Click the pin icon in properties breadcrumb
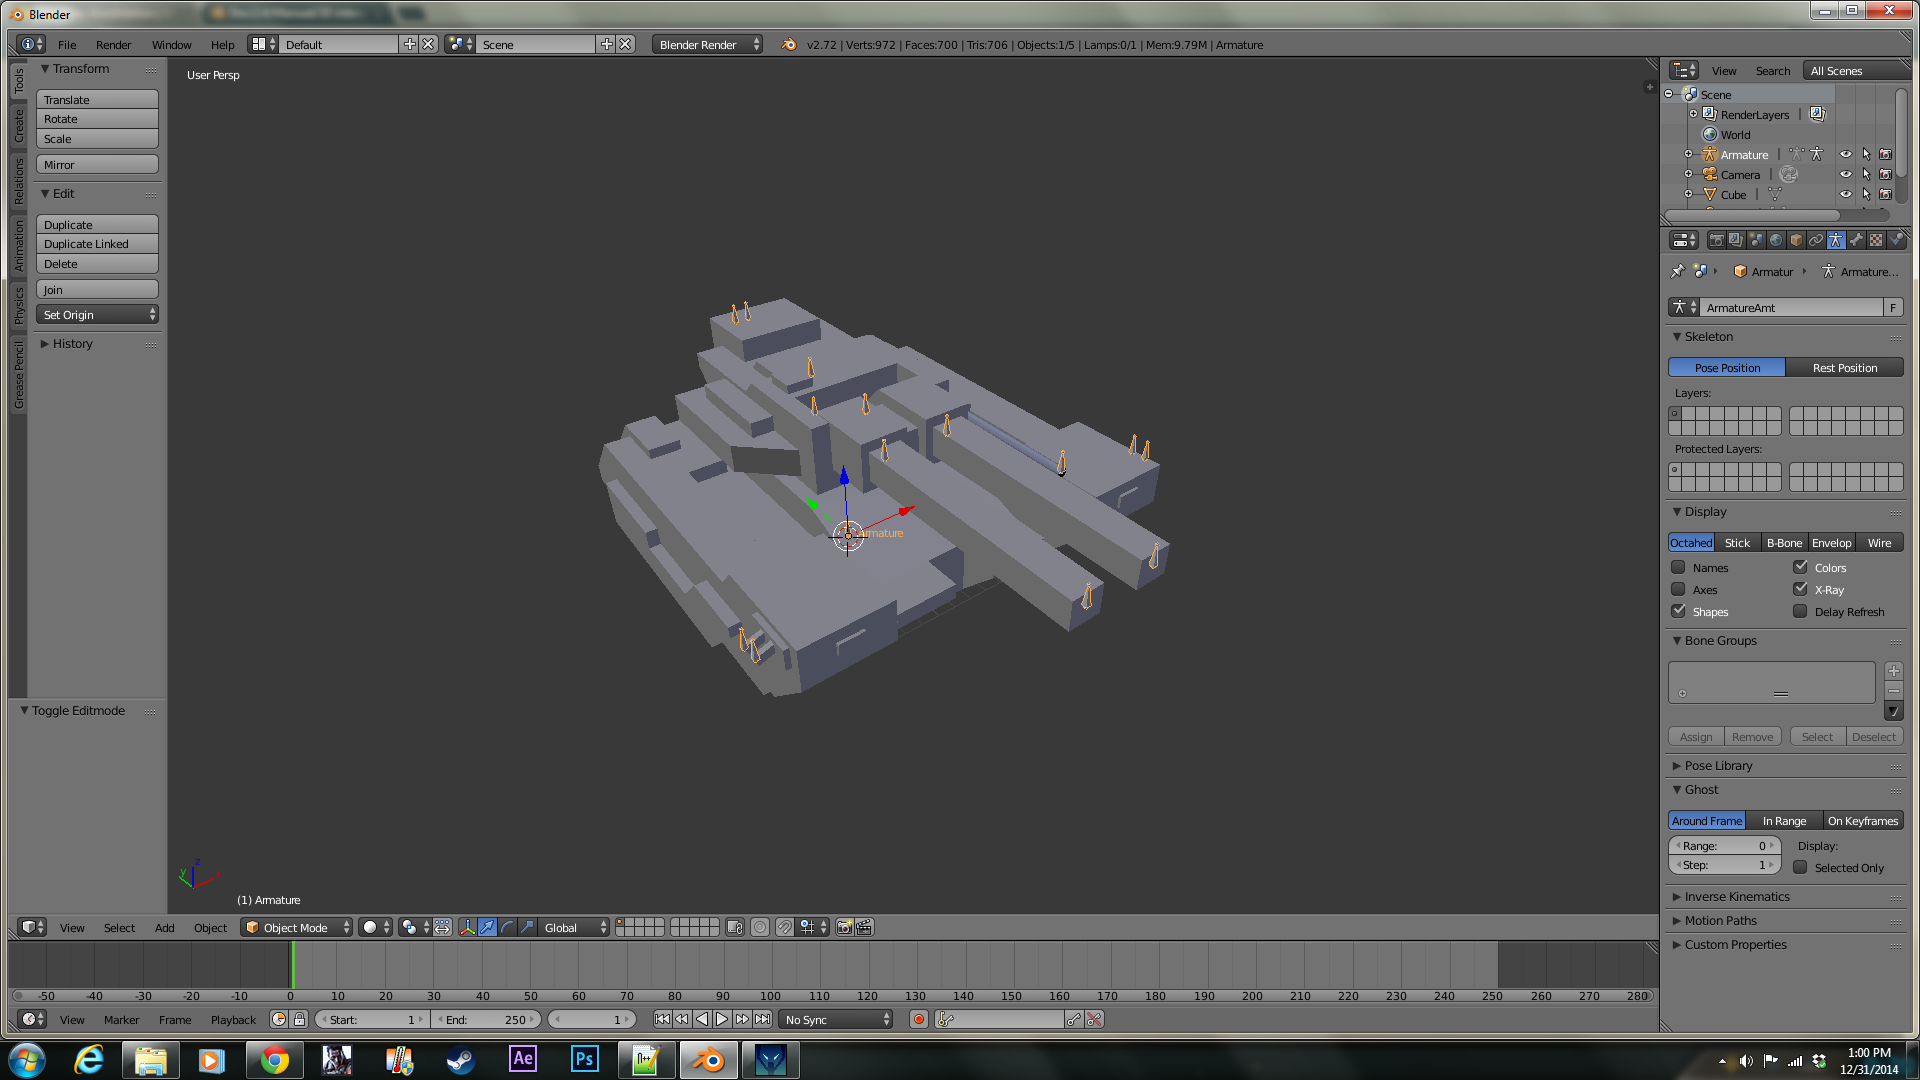This screenshot has height=1080, width=1920. (1678, 271)
